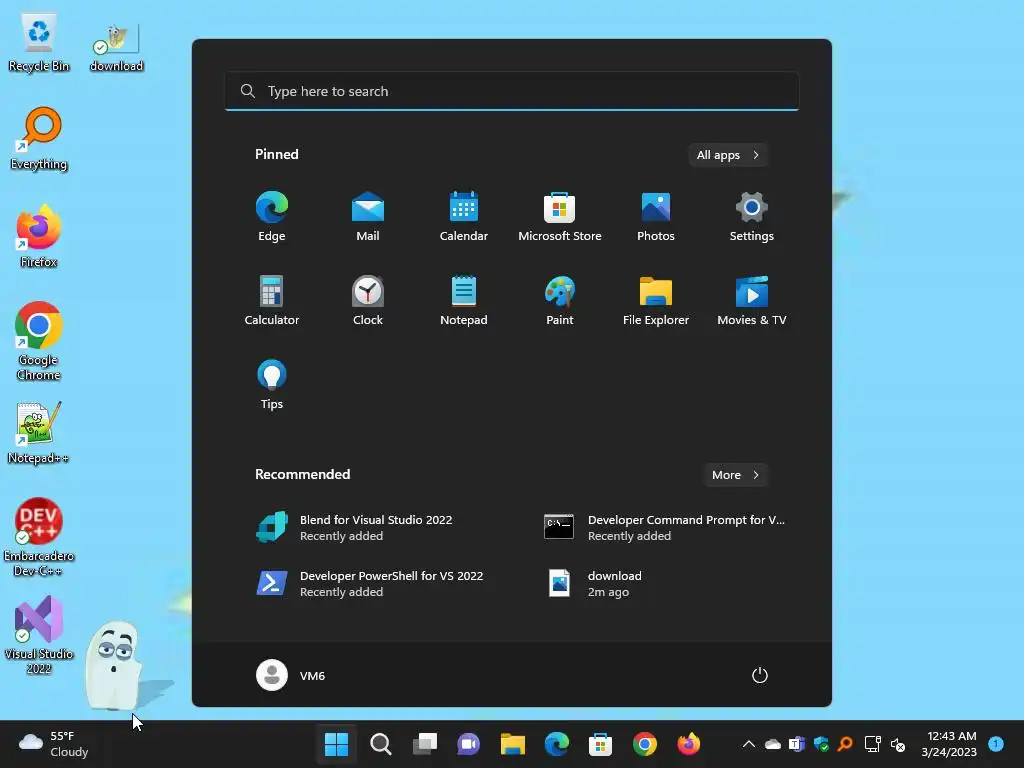Launch the Calendar app
1024x768 pixels.
coord(464,216)
